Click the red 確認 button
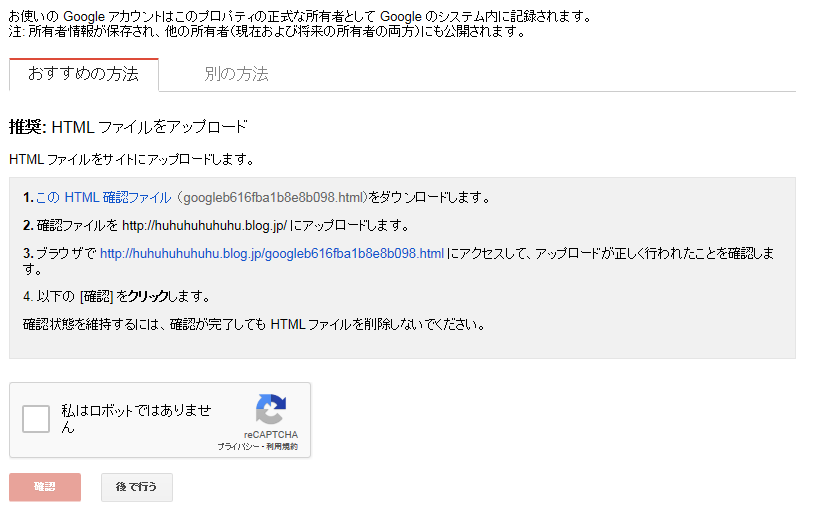Screen dimensions: 816x513 [45, 487]
